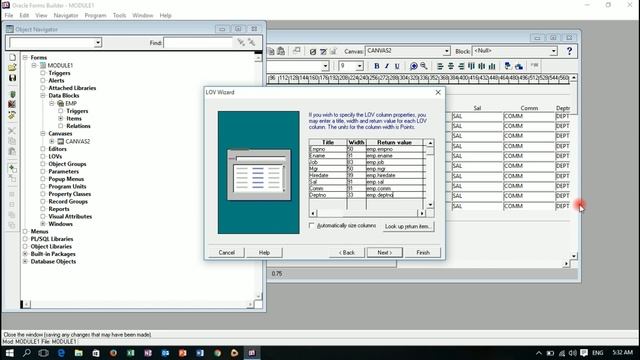Image resolution: width=640 pixels, height=360 pixels.
Task: Expand the CANVAS2 node
Action: 52,141
